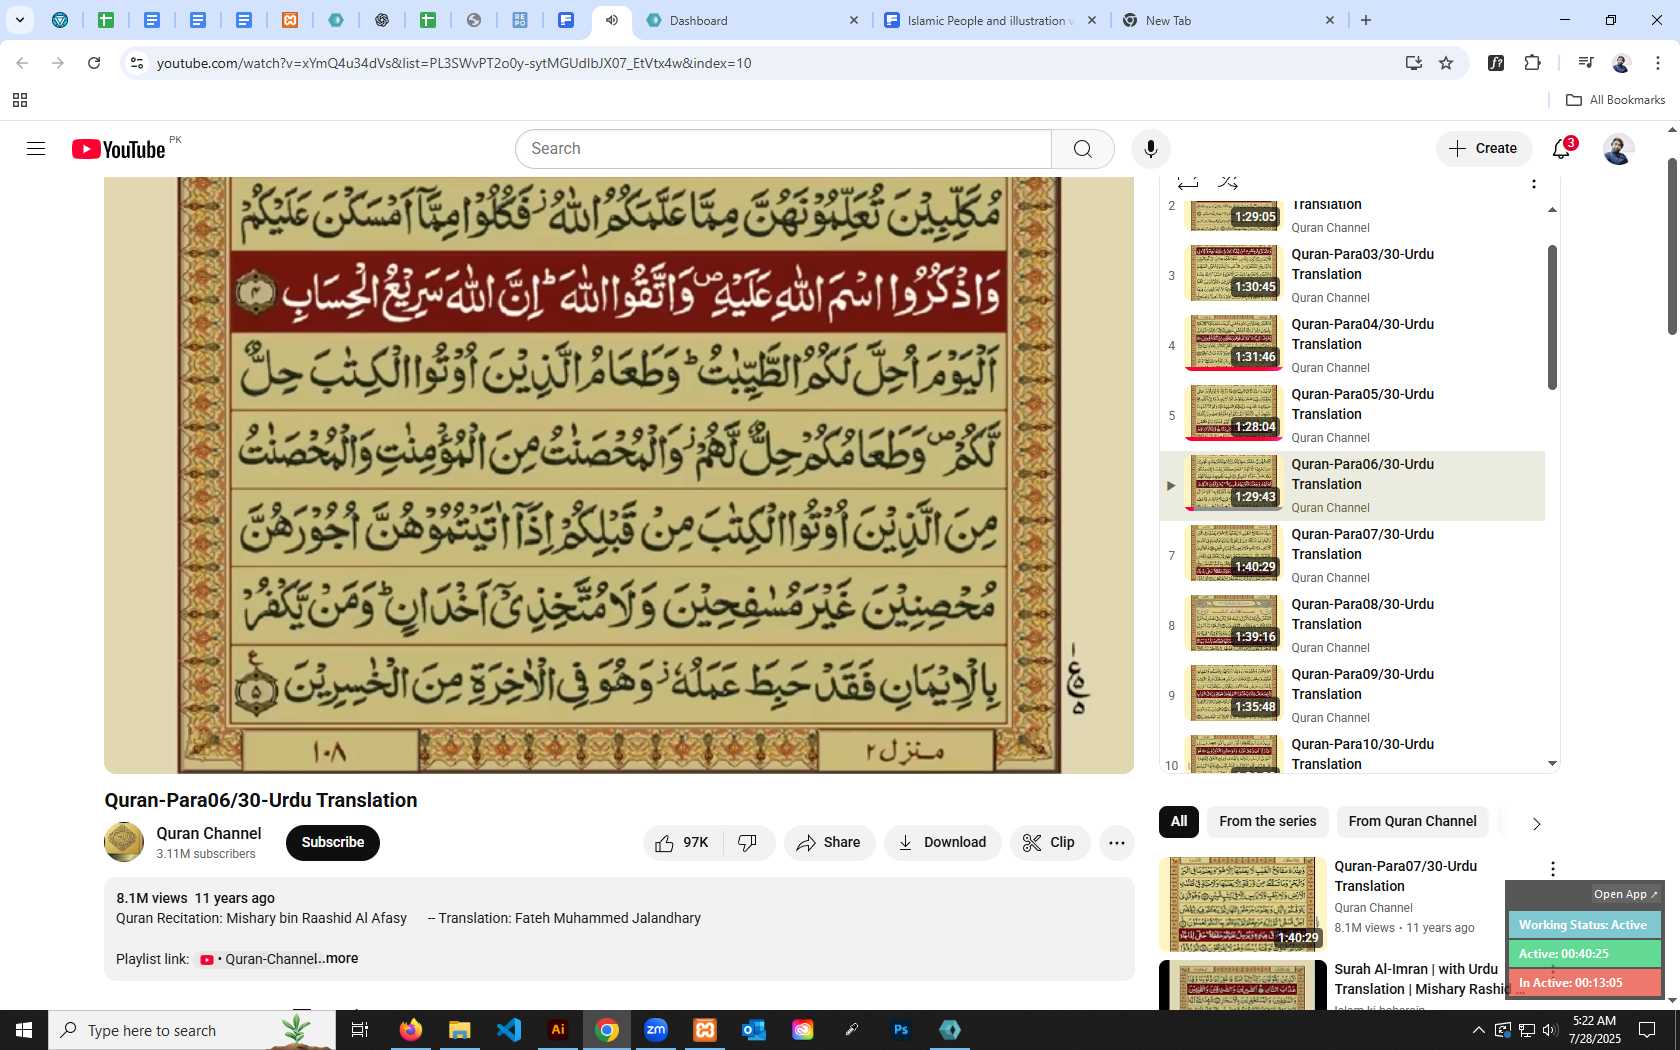
Task: Show hidden system tray icons
Action: coord(1478,1030)
